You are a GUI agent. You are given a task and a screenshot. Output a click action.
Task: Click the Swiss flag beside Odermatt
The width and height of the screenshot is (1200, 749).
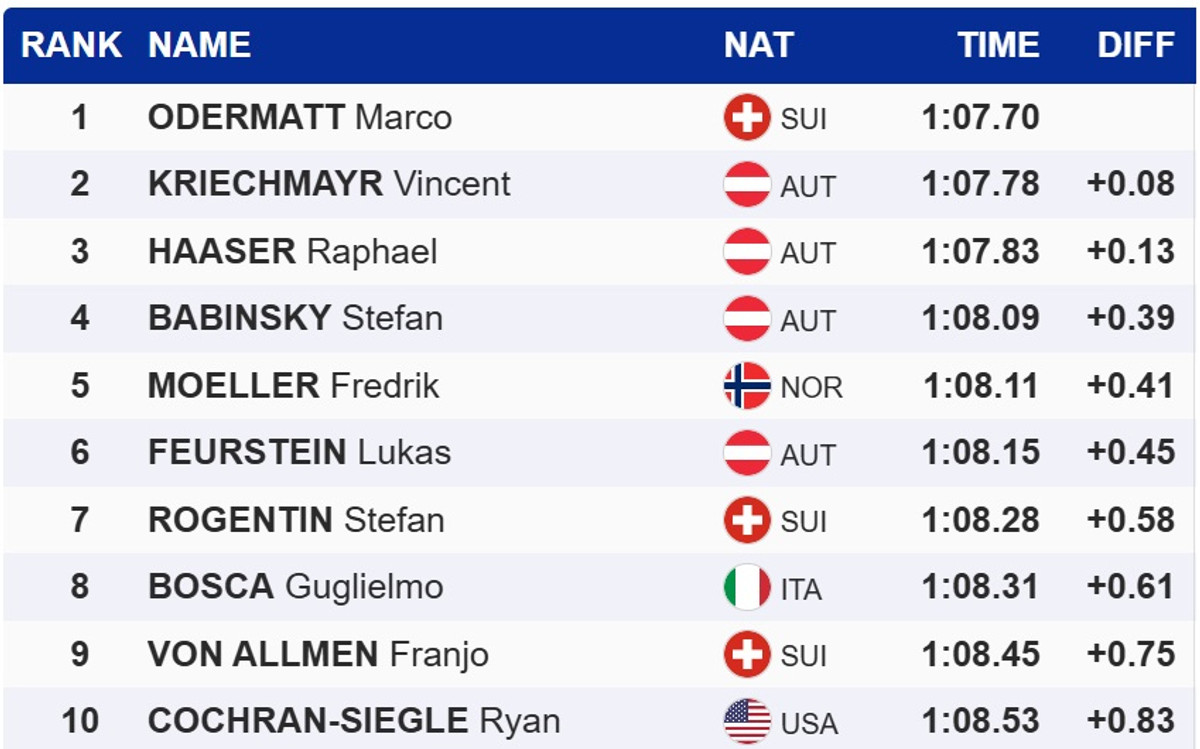tap(747, 118)
